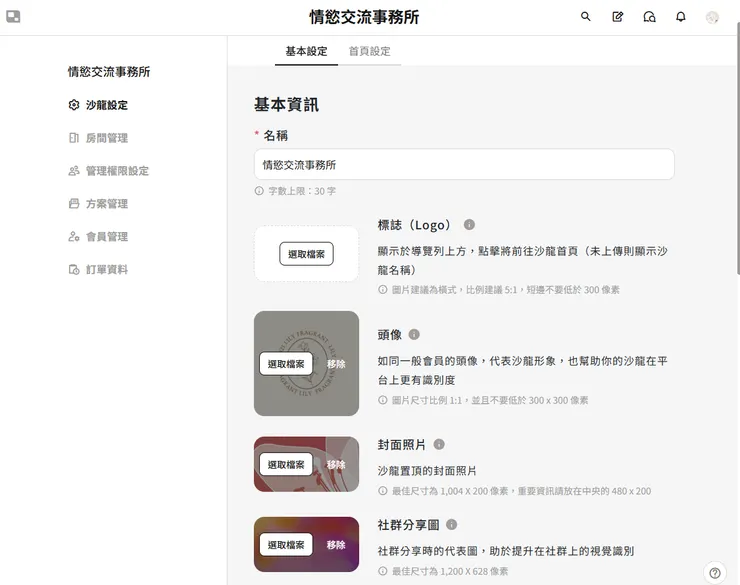Viewport: 740px width, 585px height.
Task: Click the member icon for 會員管理
Action: pyautogui.click(x=74, y=237)
